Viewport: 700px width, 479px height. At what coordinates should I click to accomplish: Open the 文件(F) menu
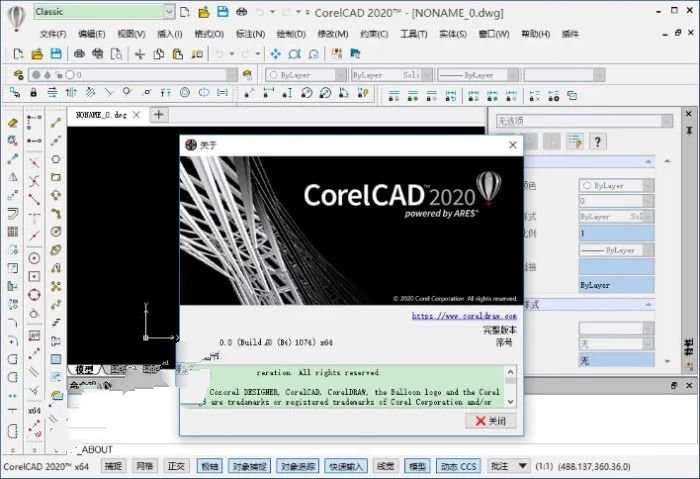(x=53, y=34)
